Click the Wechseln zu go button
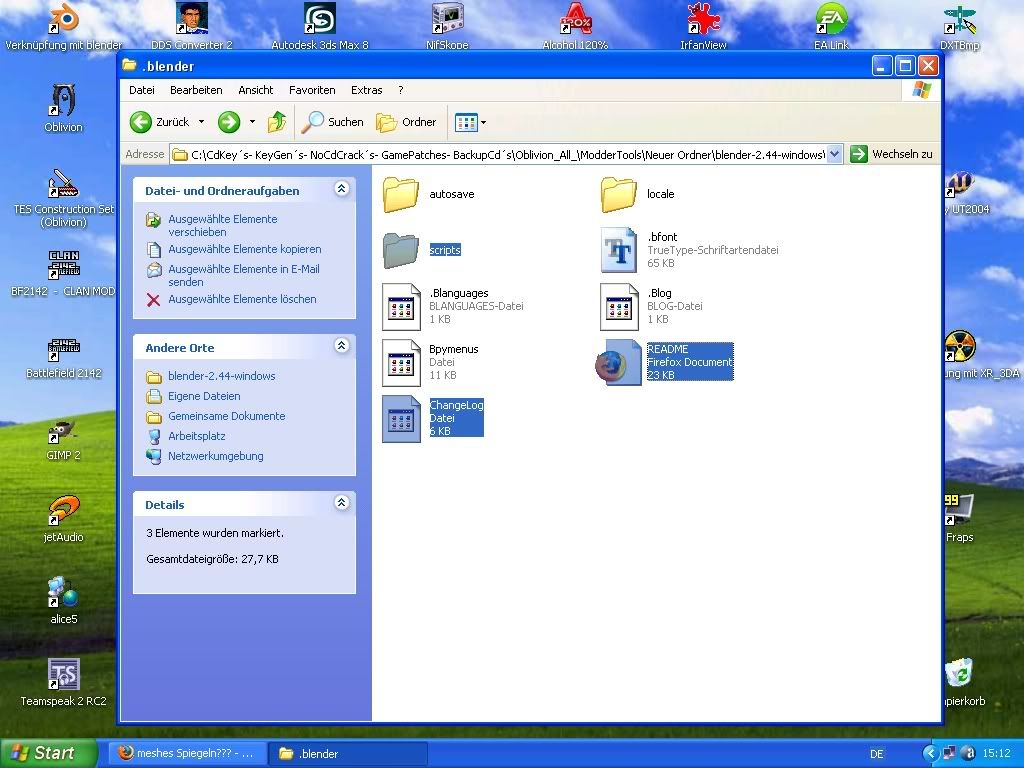Screen dimensions: 1024x768 point(892,154)
